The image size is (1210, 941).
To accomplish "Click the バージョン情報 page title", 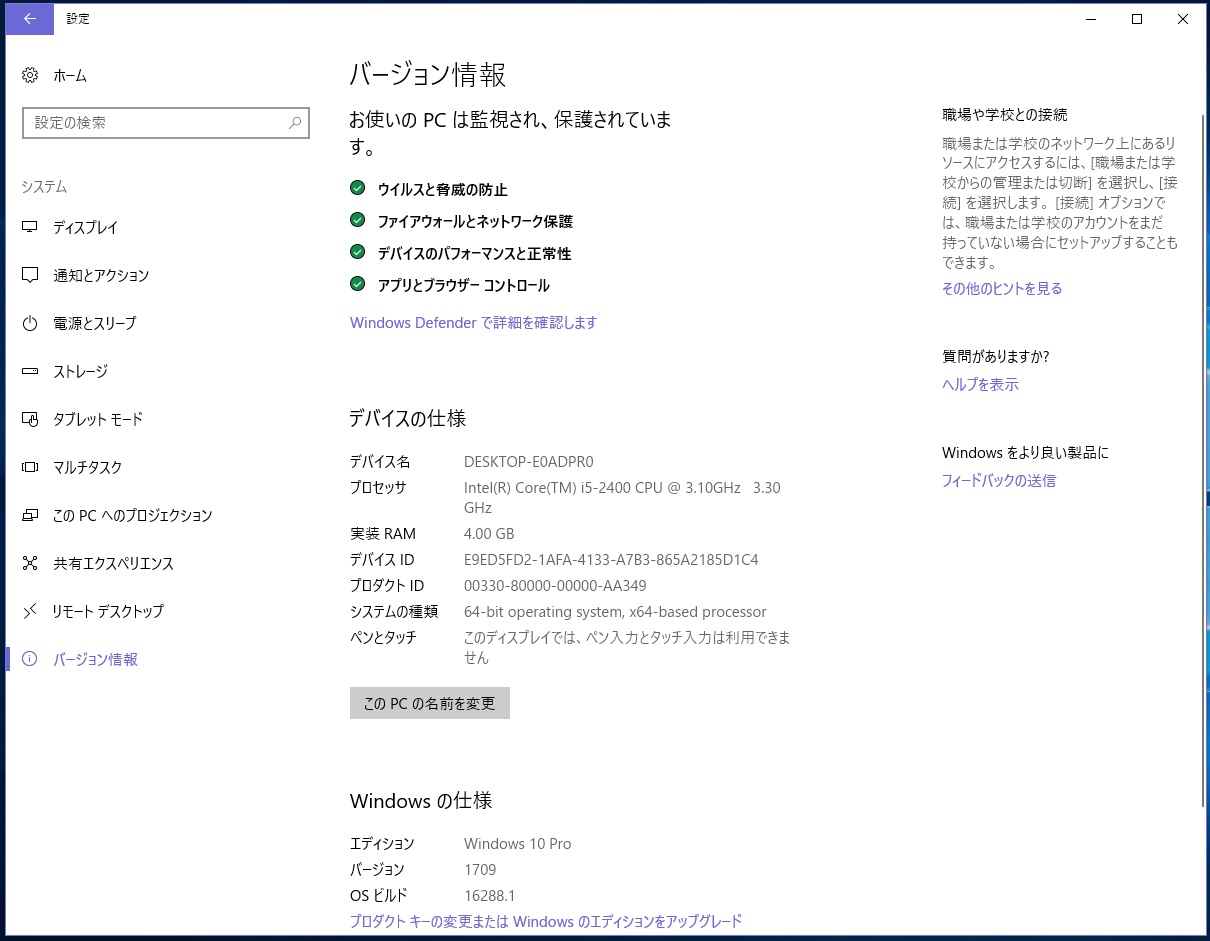I will point(428,74).
